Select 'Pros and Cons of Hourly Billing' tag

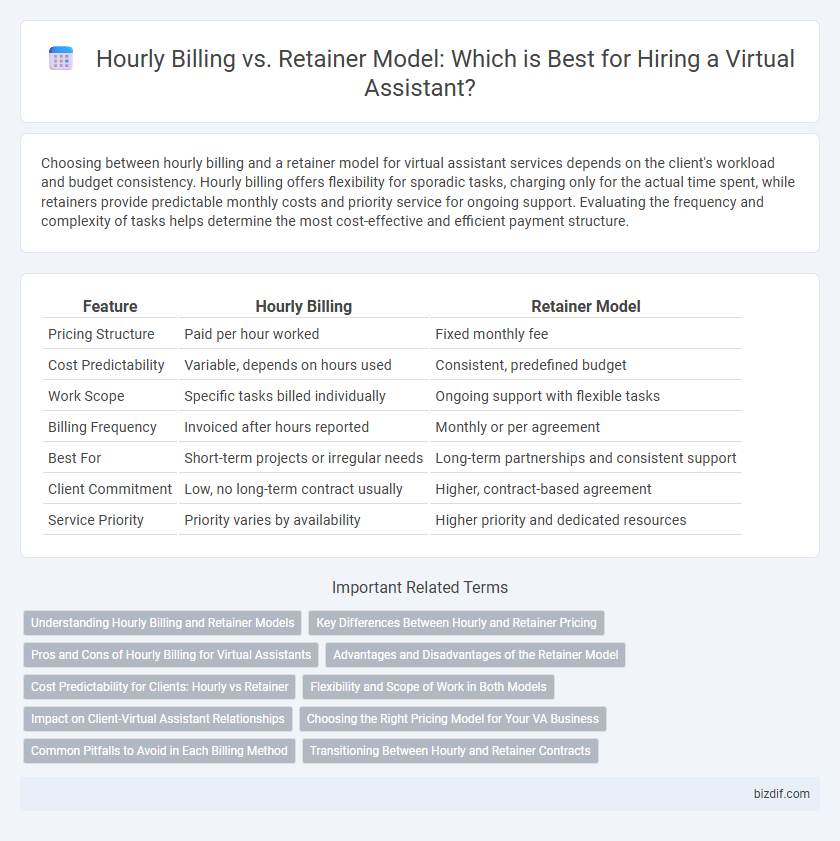pyautogui.click(x=171, y=655)
